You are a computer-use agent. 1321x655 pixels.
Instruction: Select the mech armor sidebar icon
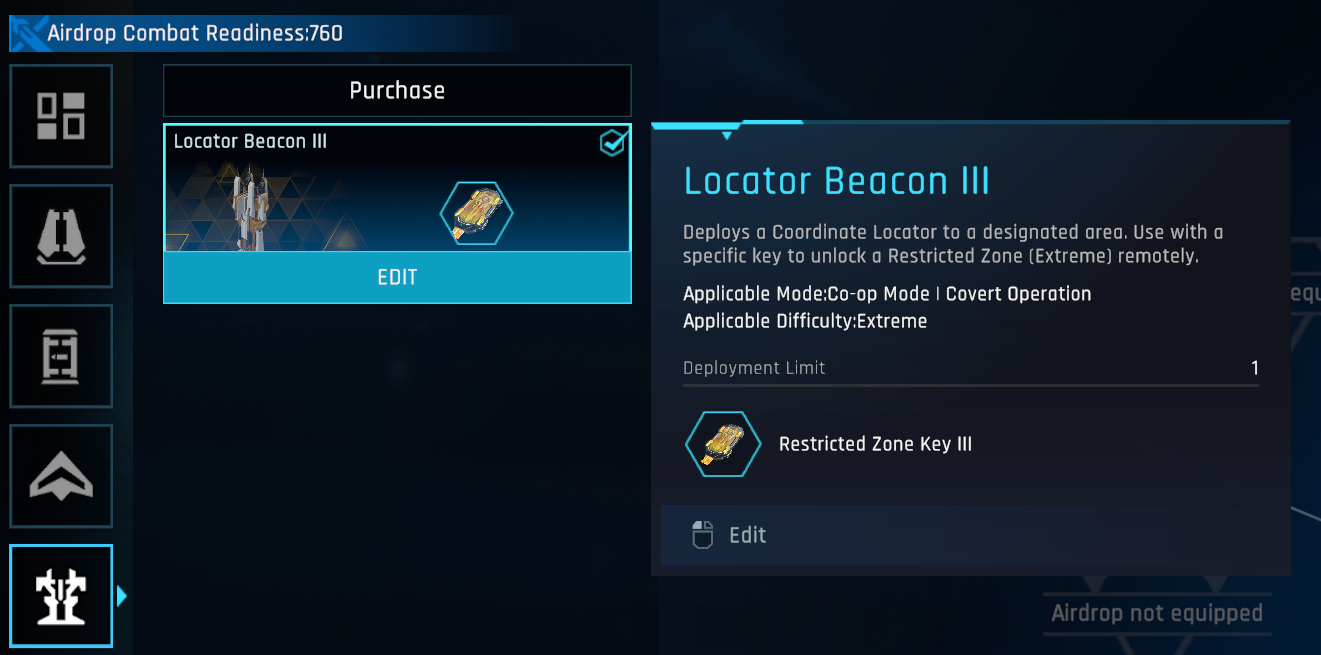(x=61, y=236)
